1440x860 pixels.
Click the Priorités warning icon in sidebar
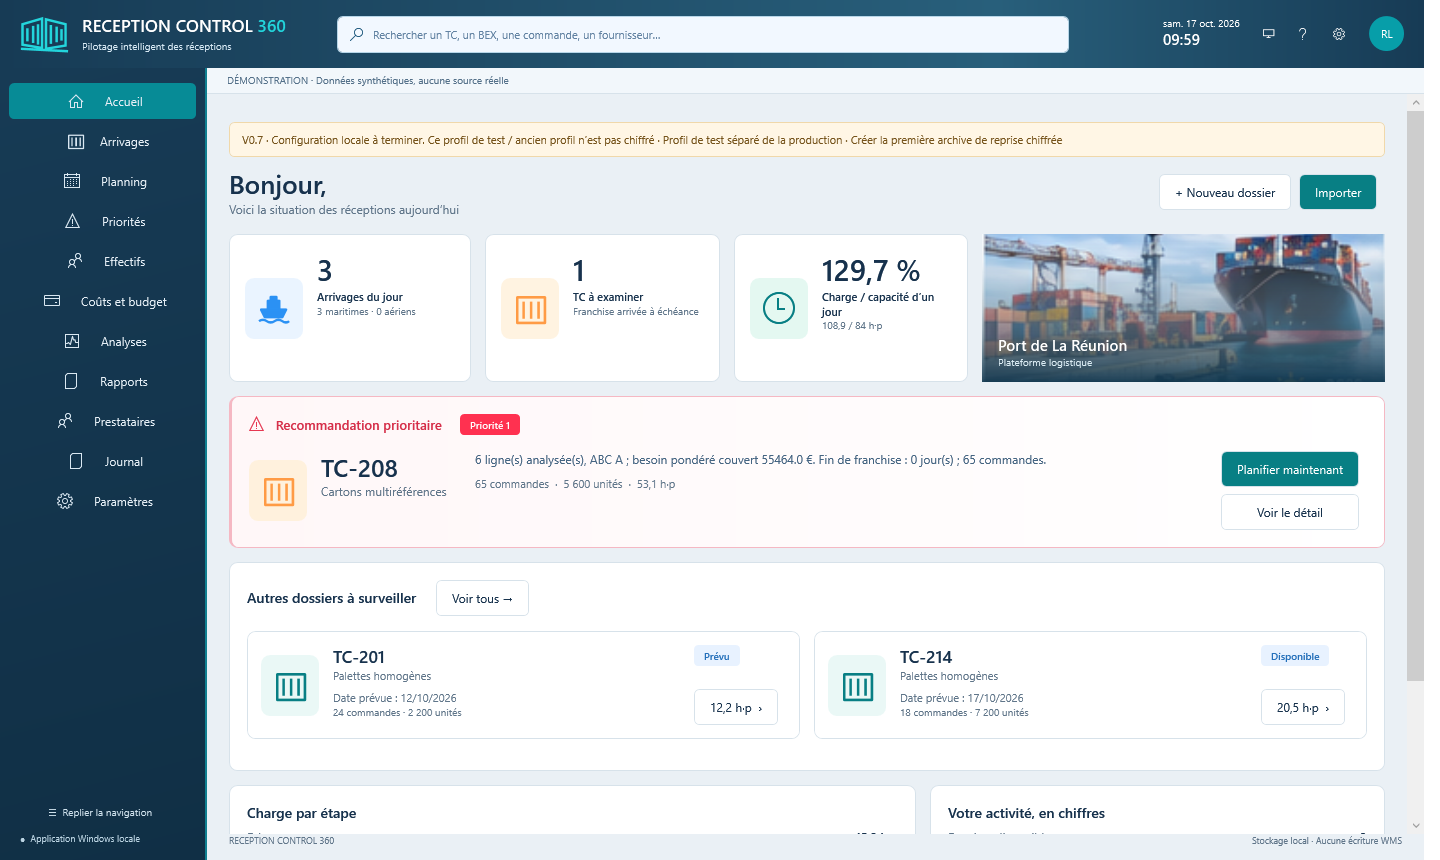[73, 222]
